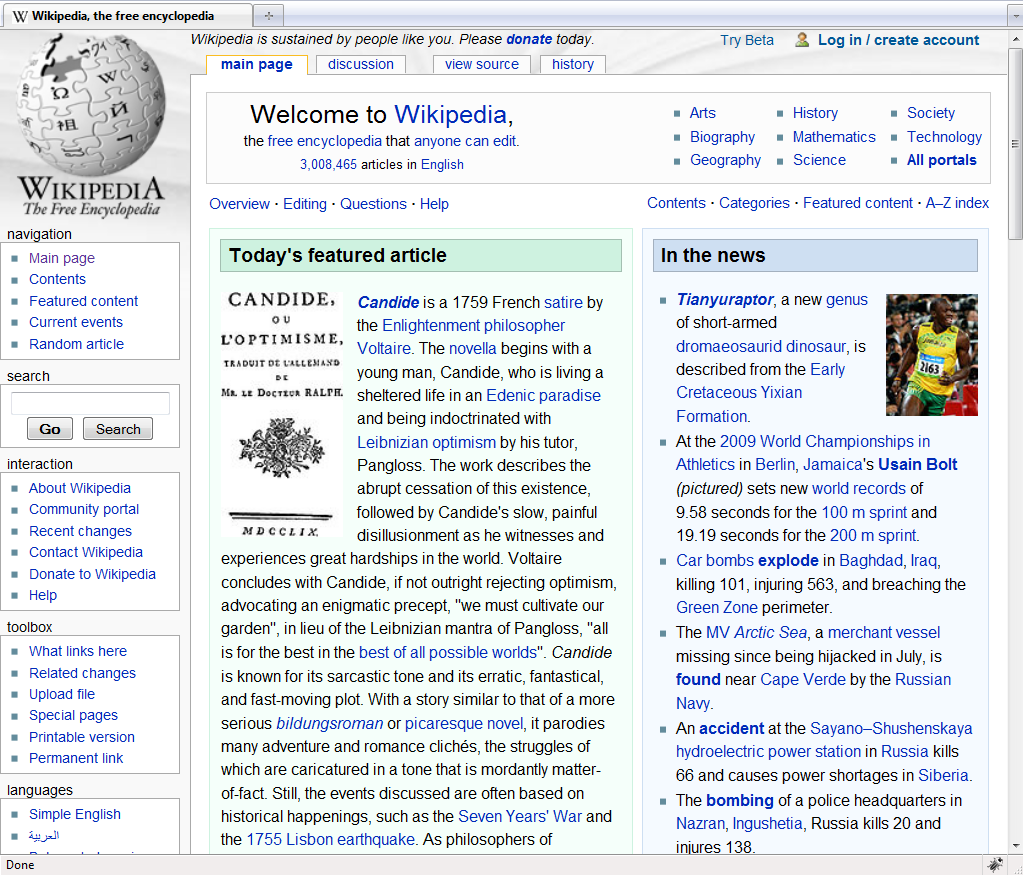This screenshot has width=1023, height=875.
Task: Open the Biography portal
Action: 722,137
